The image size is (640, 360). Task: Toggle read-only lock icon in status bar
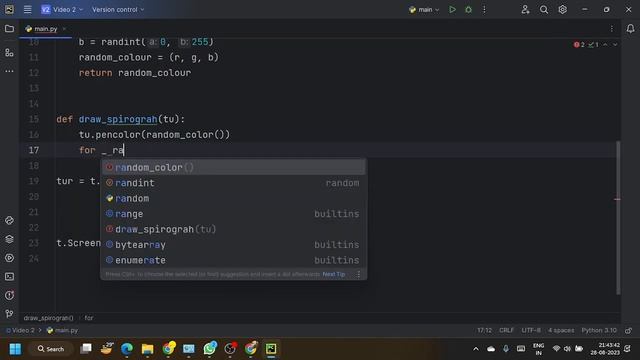(x=629, y=330)
